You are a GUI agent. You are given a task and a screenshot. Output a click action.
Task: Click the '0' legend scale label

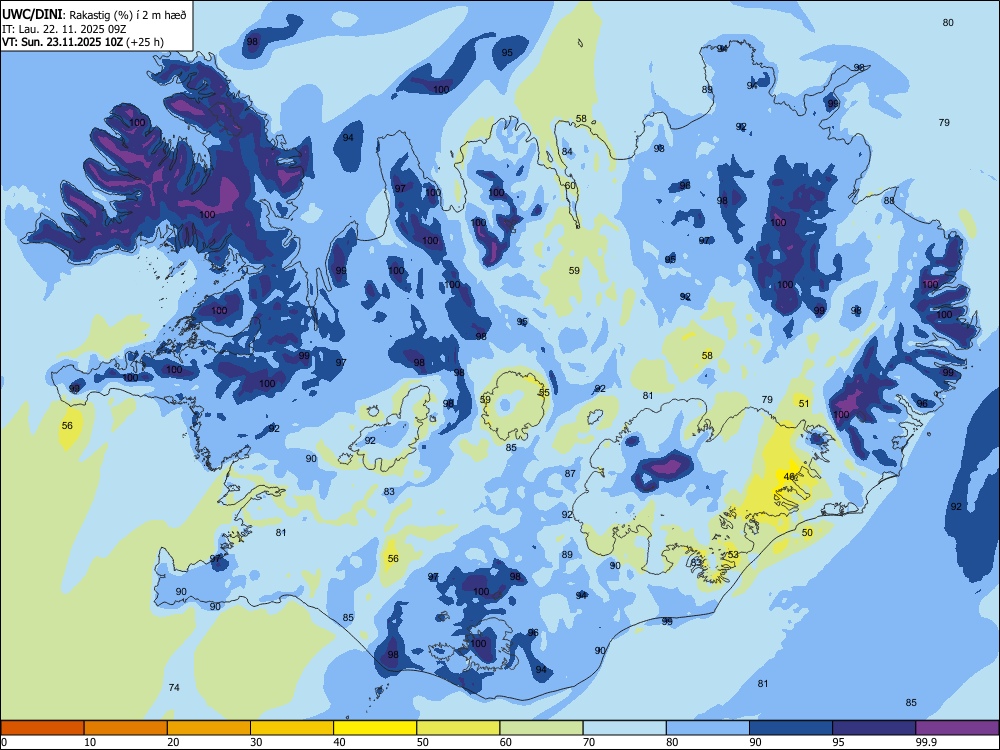[x=4, y=742]
